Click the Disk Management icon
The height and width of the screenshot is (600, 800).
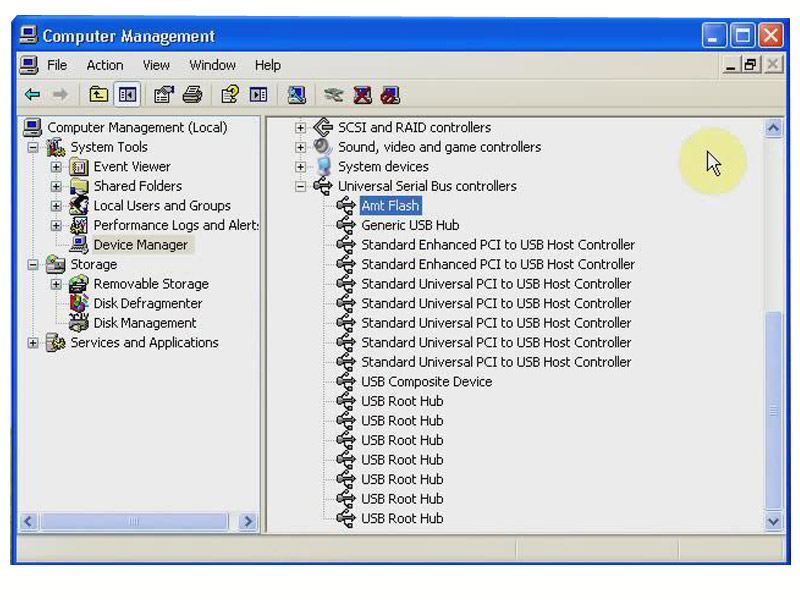click(x=79, y=322)
